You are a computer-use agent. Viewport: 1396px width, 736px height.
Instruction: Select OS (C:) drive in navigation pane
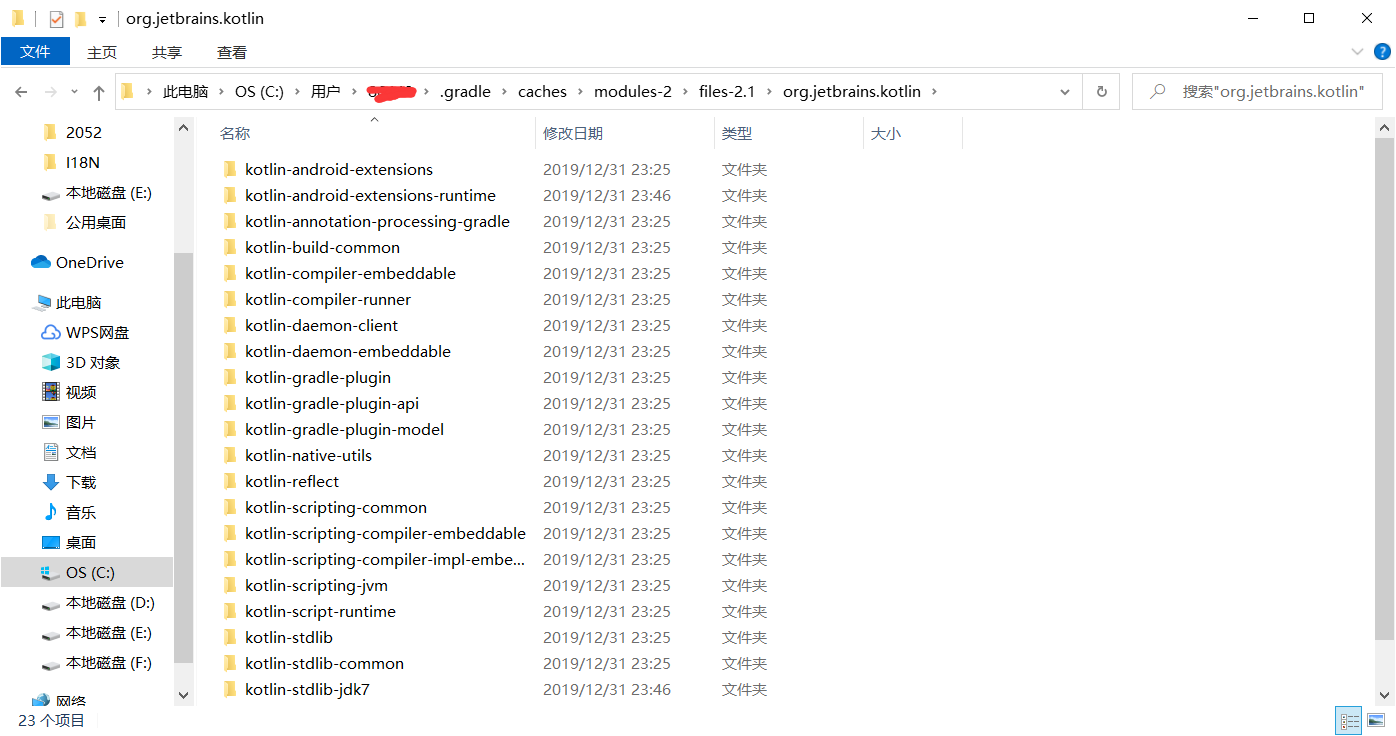[x=87, y=572]
